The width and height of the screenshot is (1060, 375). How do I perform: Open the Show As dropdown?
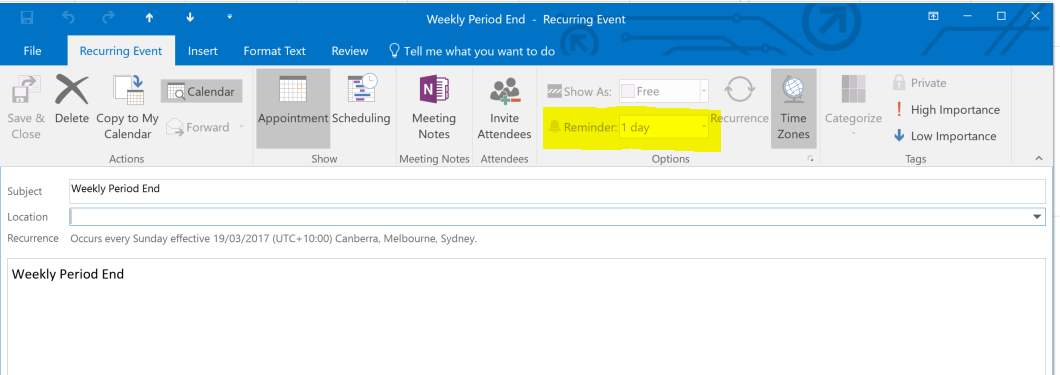[x=664, y=91]
